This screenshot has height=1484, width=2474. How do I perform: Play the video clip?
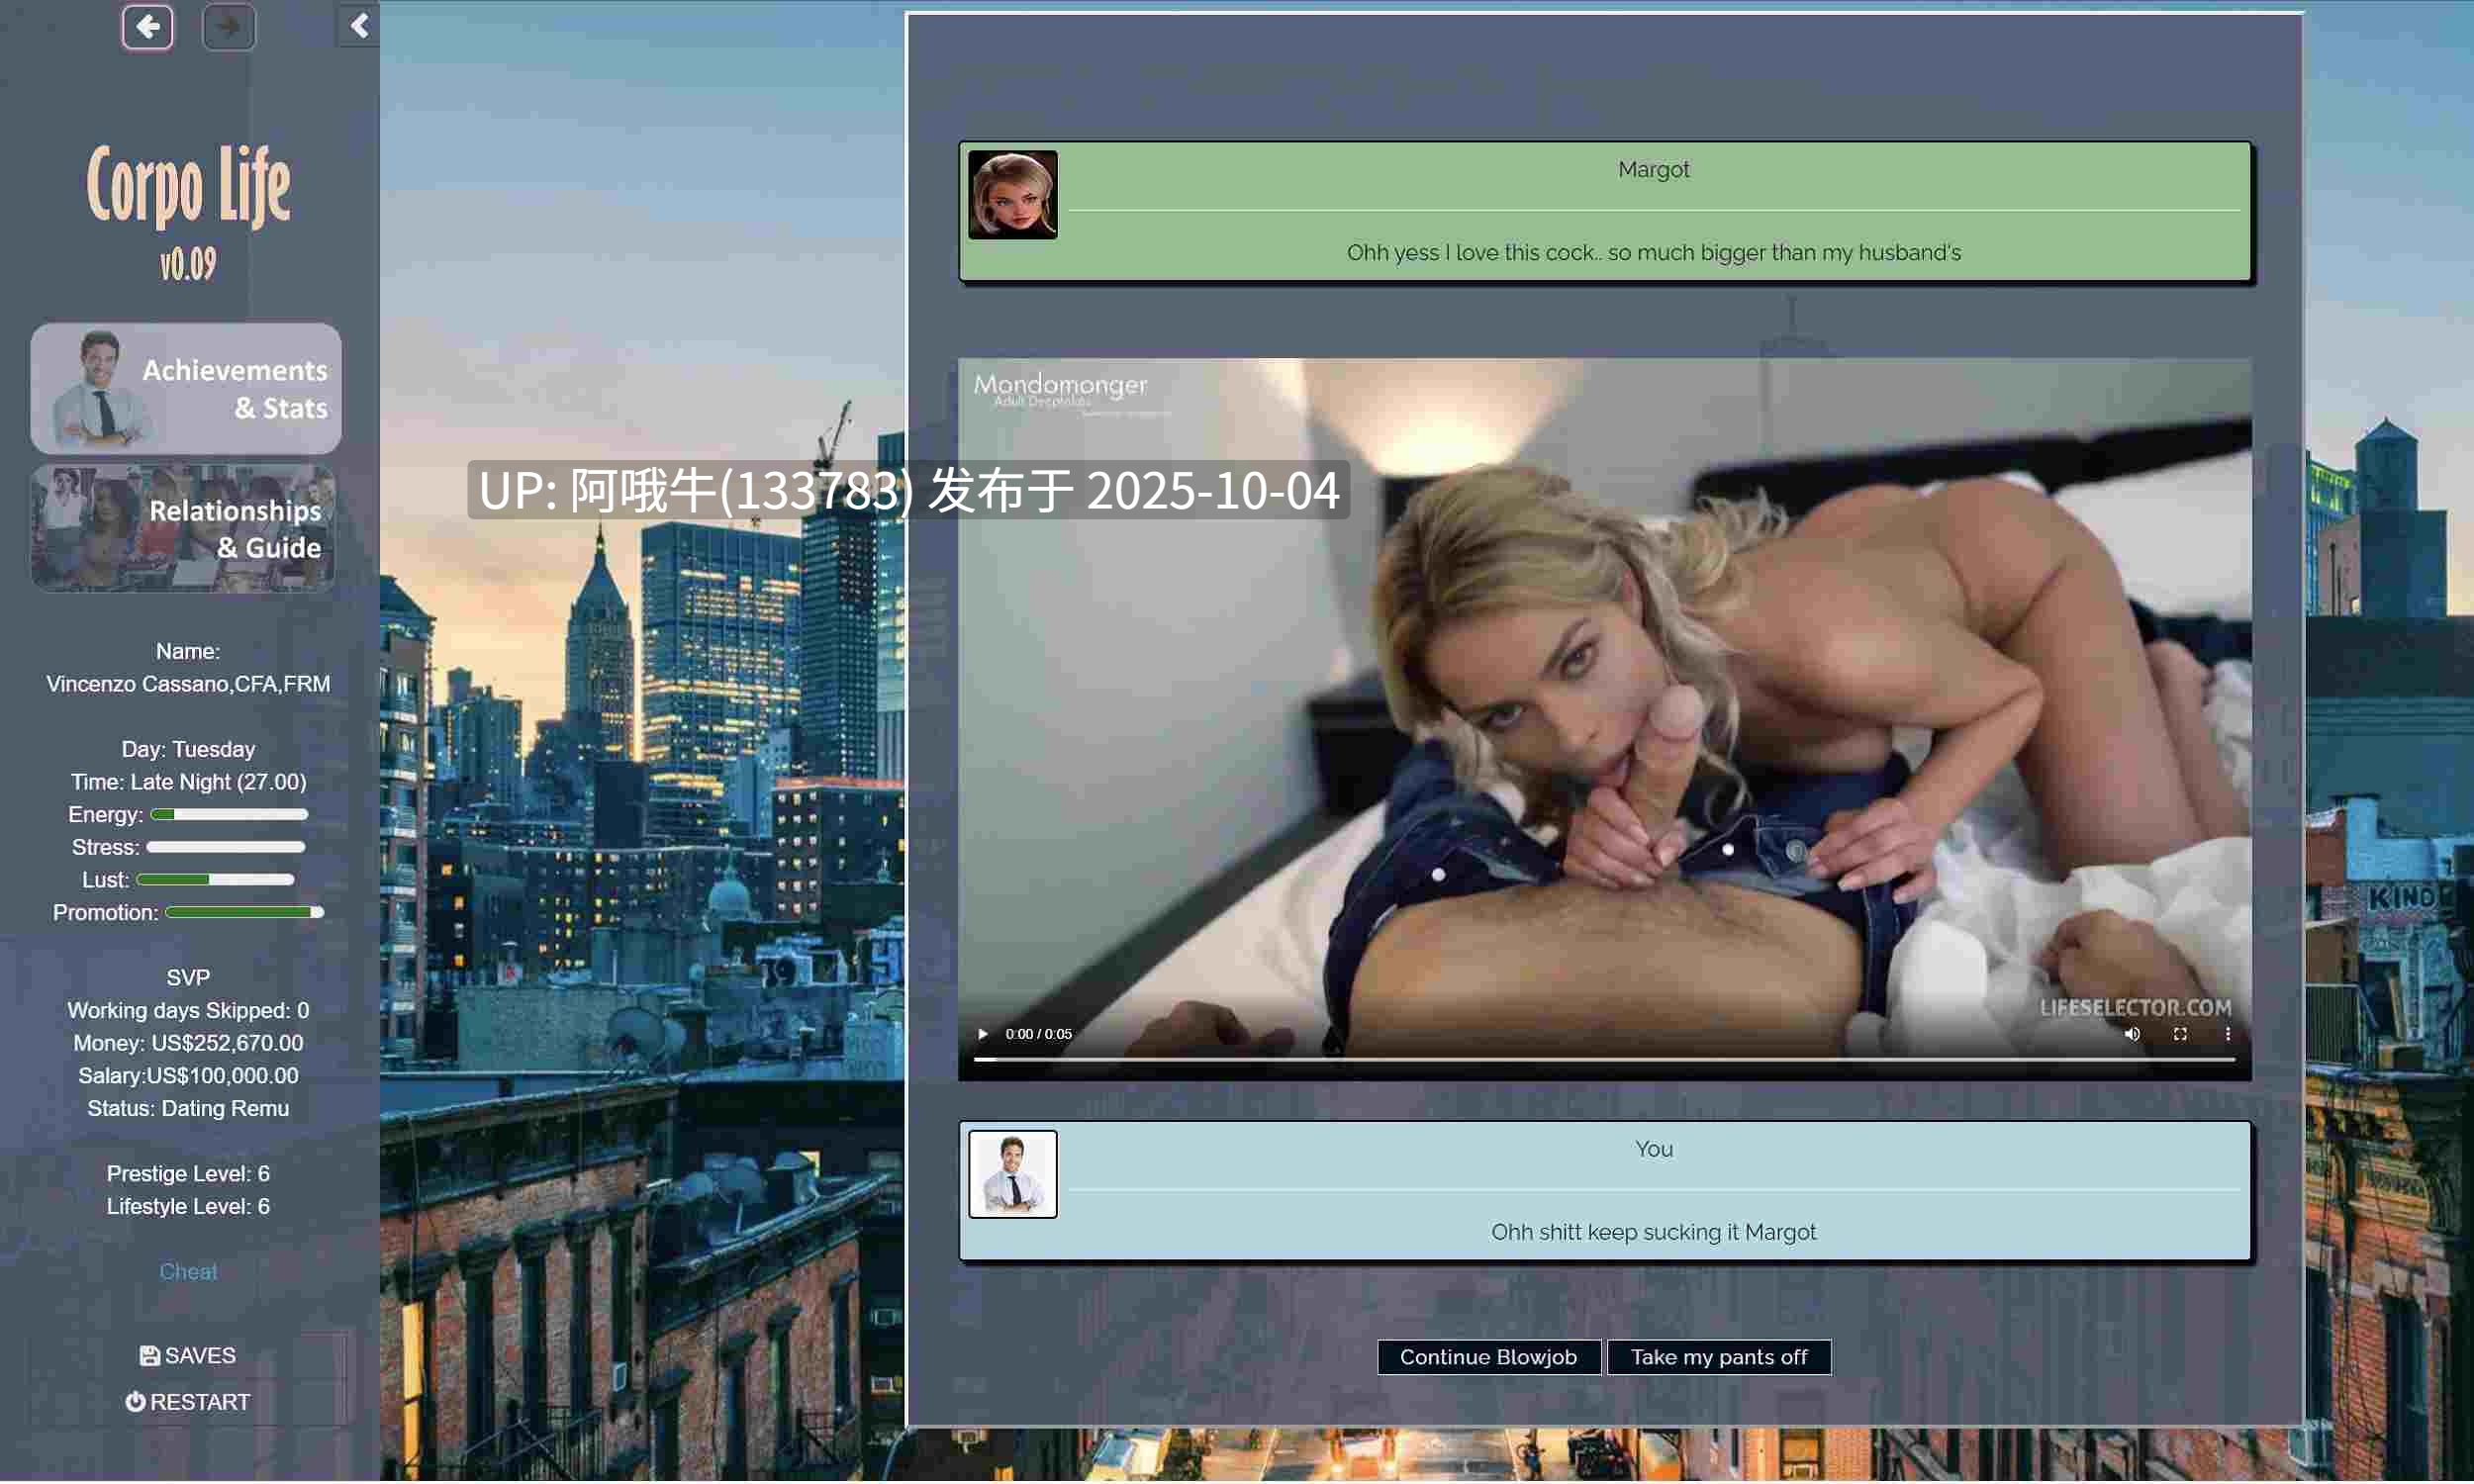[983, 1034]
